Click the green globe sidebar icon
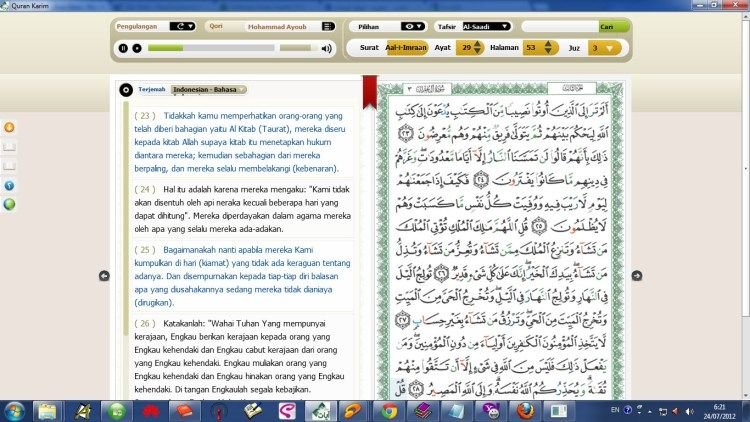The image size is (750, 422). pyautogui.click(x=9, y=204)
